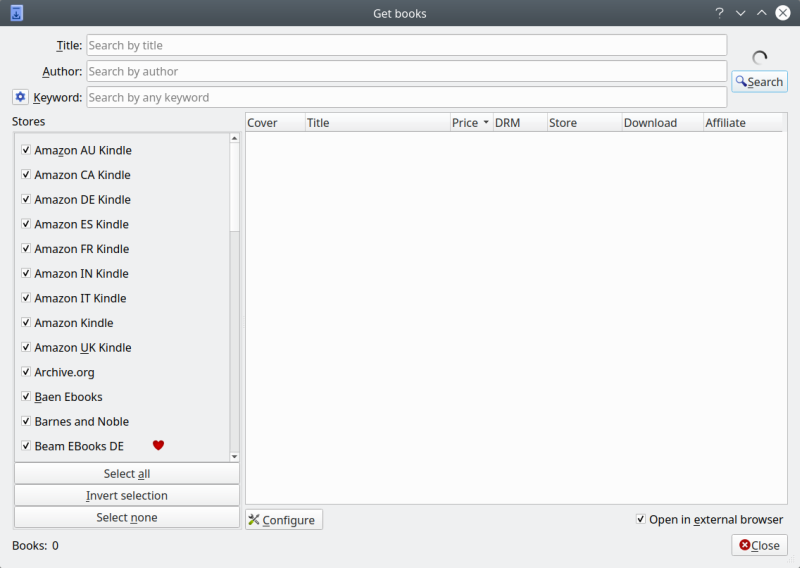Close the dialog using the Close button

(x=759, y=545)
